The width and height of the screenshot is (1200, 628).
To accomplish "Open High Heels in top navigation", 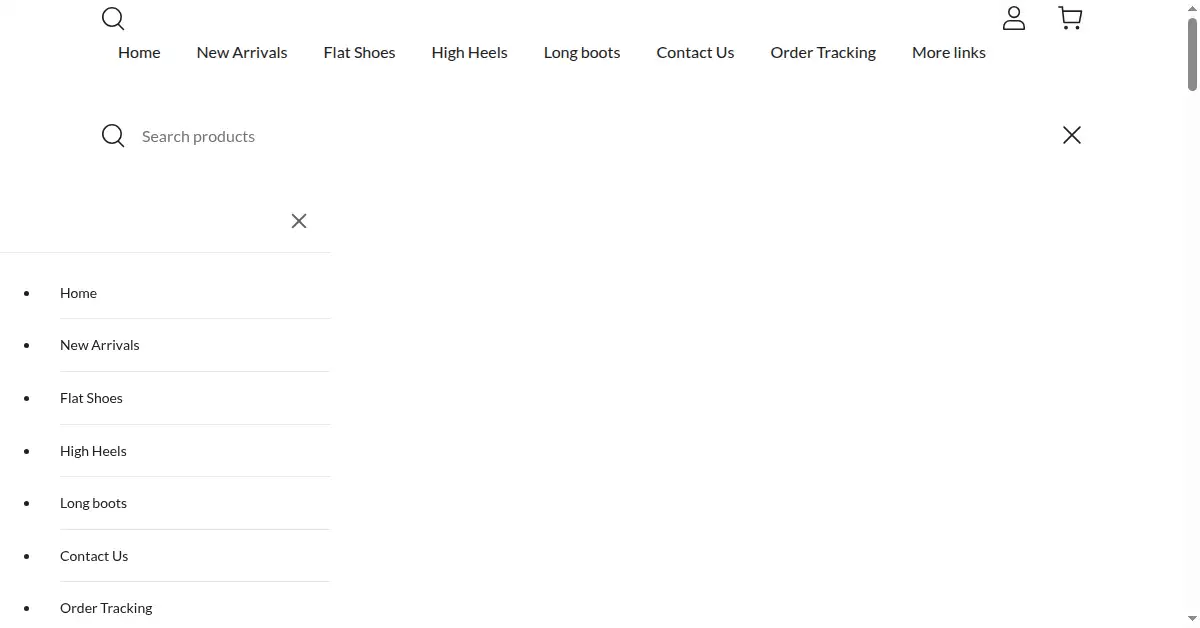I will pos(470,52).
